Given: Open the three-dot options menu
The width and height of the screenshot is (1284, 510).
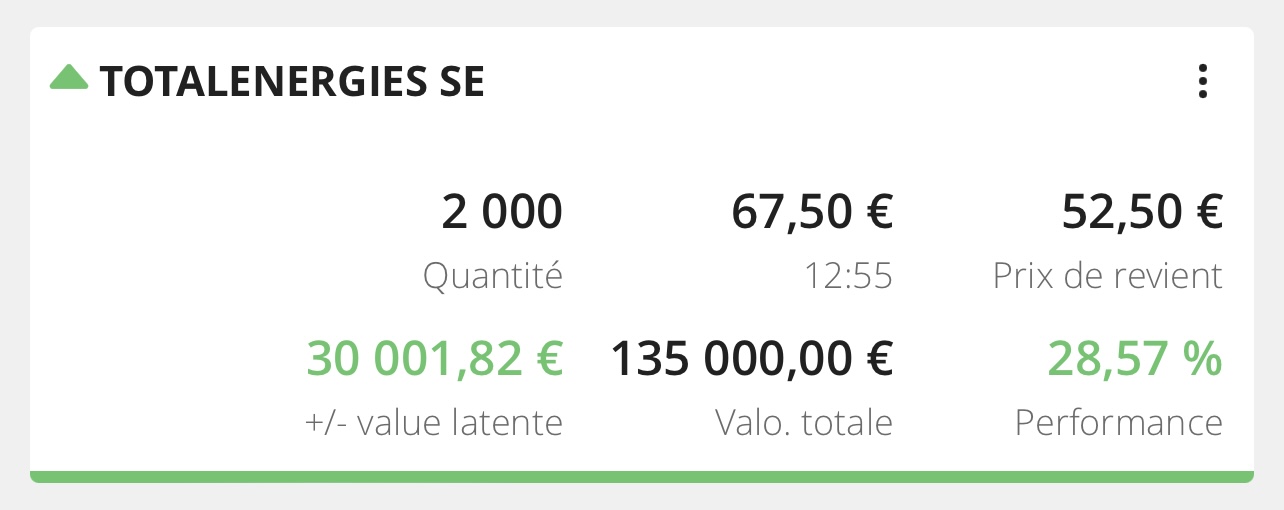Looking at the screenshot, I should (x=1203, y=82).
